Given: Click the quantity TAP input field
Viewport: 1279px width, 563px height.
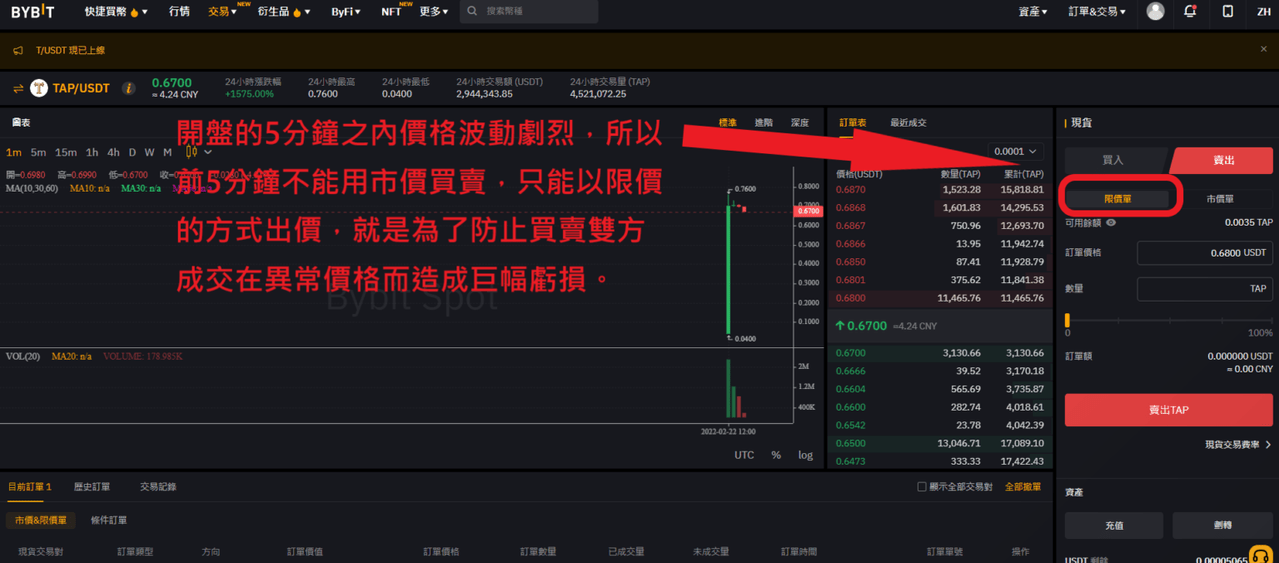Looking at the screenshot, I should tap(1204, 288).
